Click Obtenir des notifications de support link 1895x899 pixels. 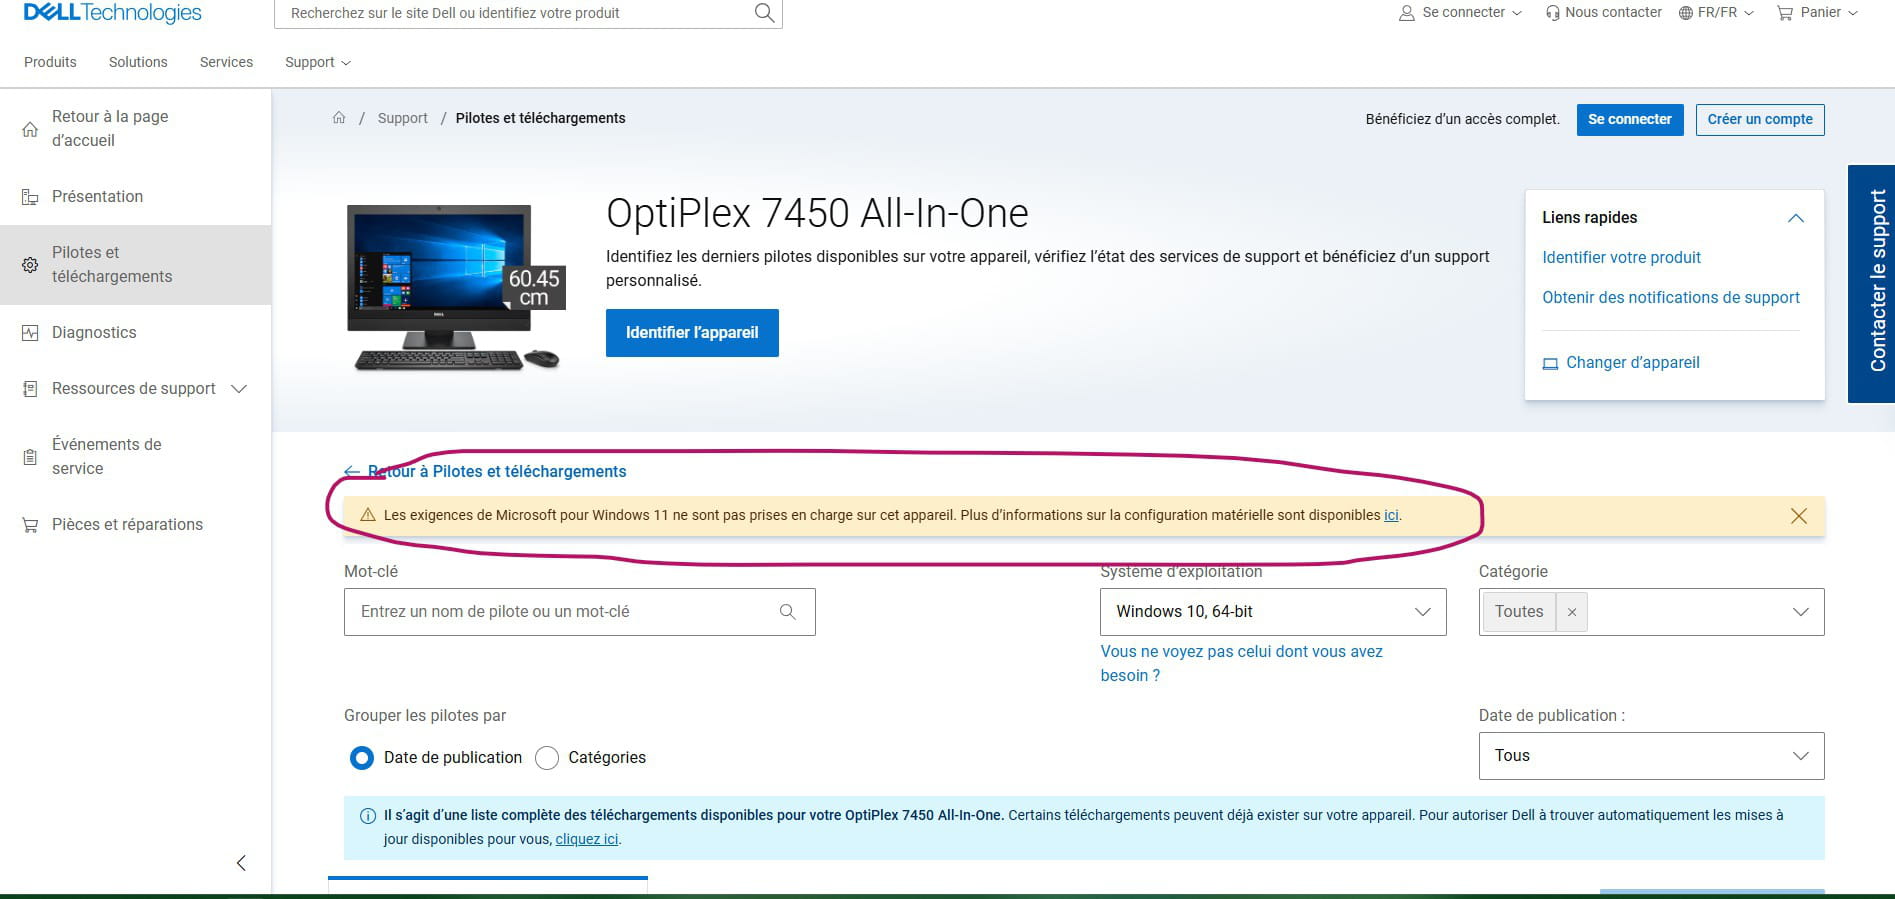[1671, 298]
